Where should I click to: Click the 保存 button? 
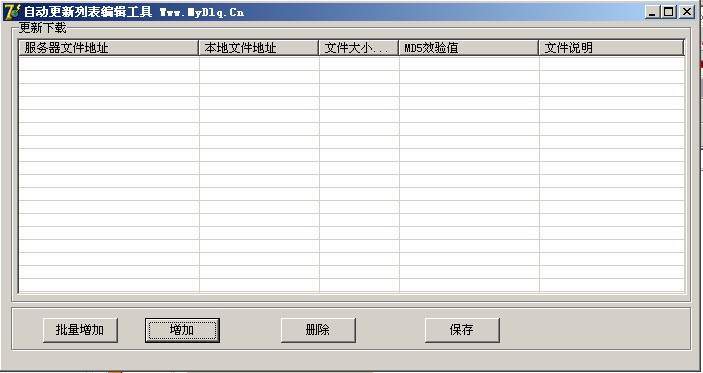pyautogui.click(x=462, y=330)
